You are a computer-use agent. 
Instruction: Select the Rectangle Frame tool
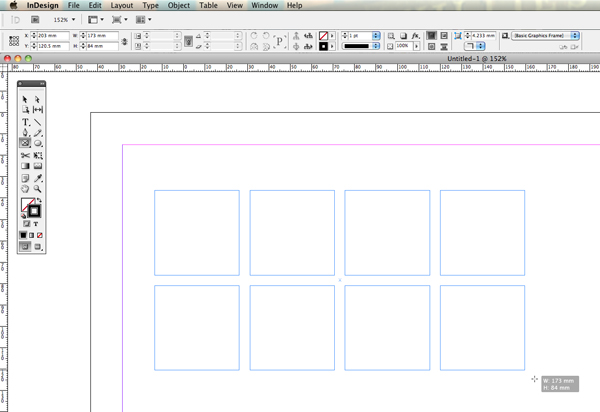[25, 143]
